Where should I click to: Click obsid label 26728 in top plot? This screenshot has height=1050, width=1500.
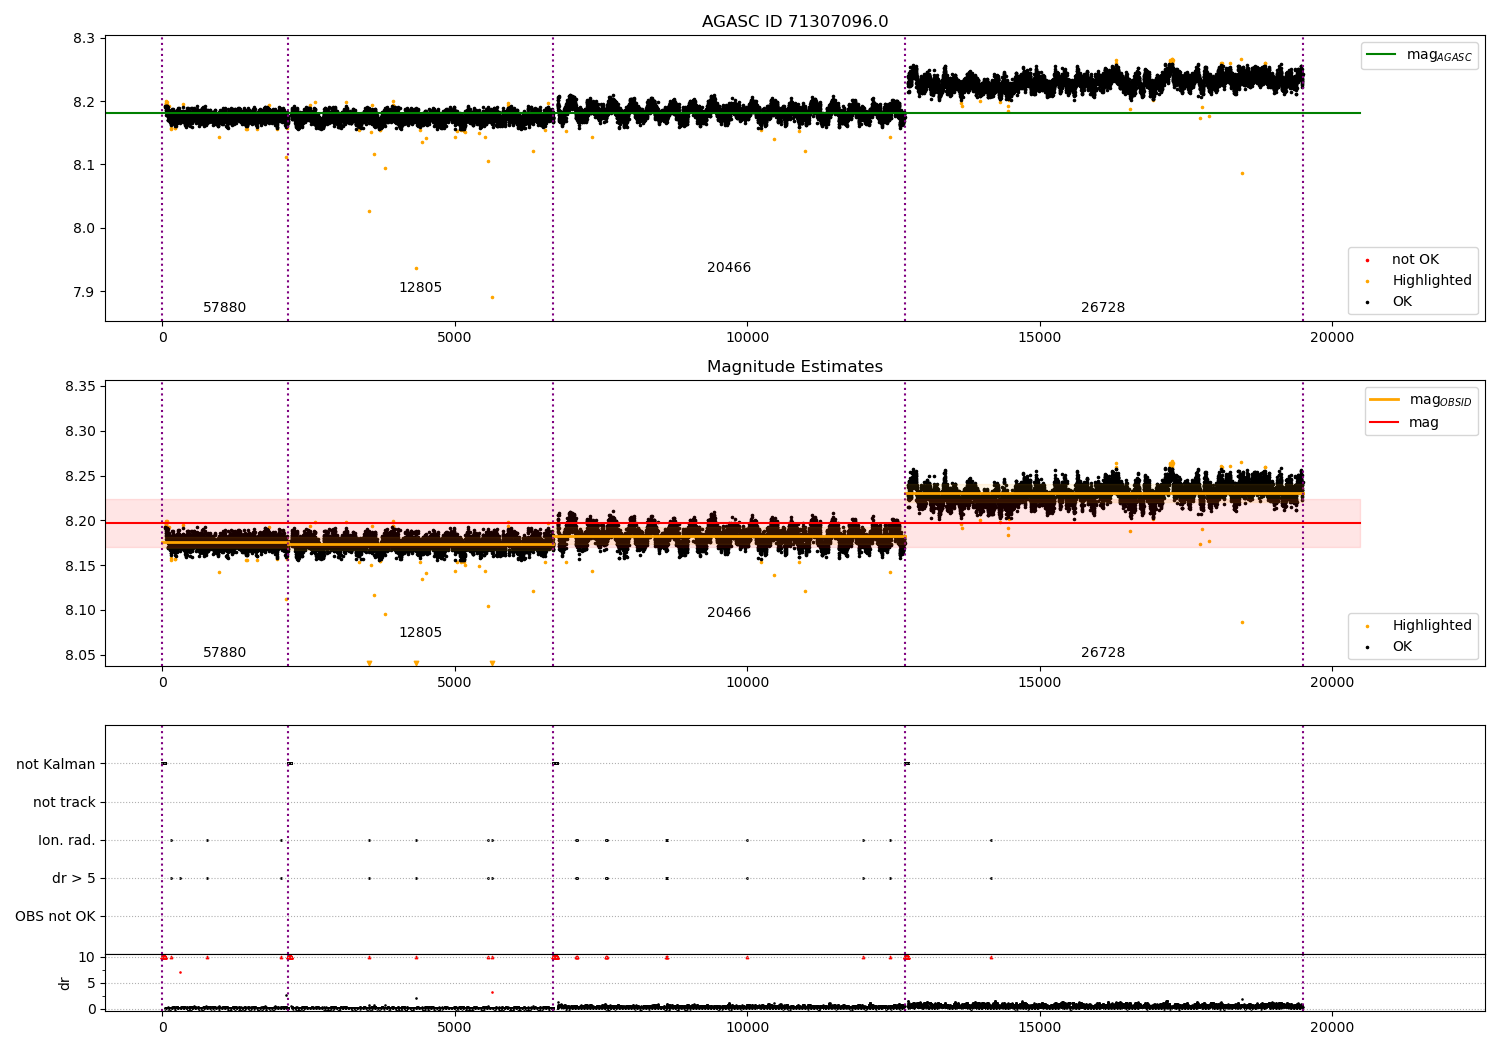point(1103,308)
